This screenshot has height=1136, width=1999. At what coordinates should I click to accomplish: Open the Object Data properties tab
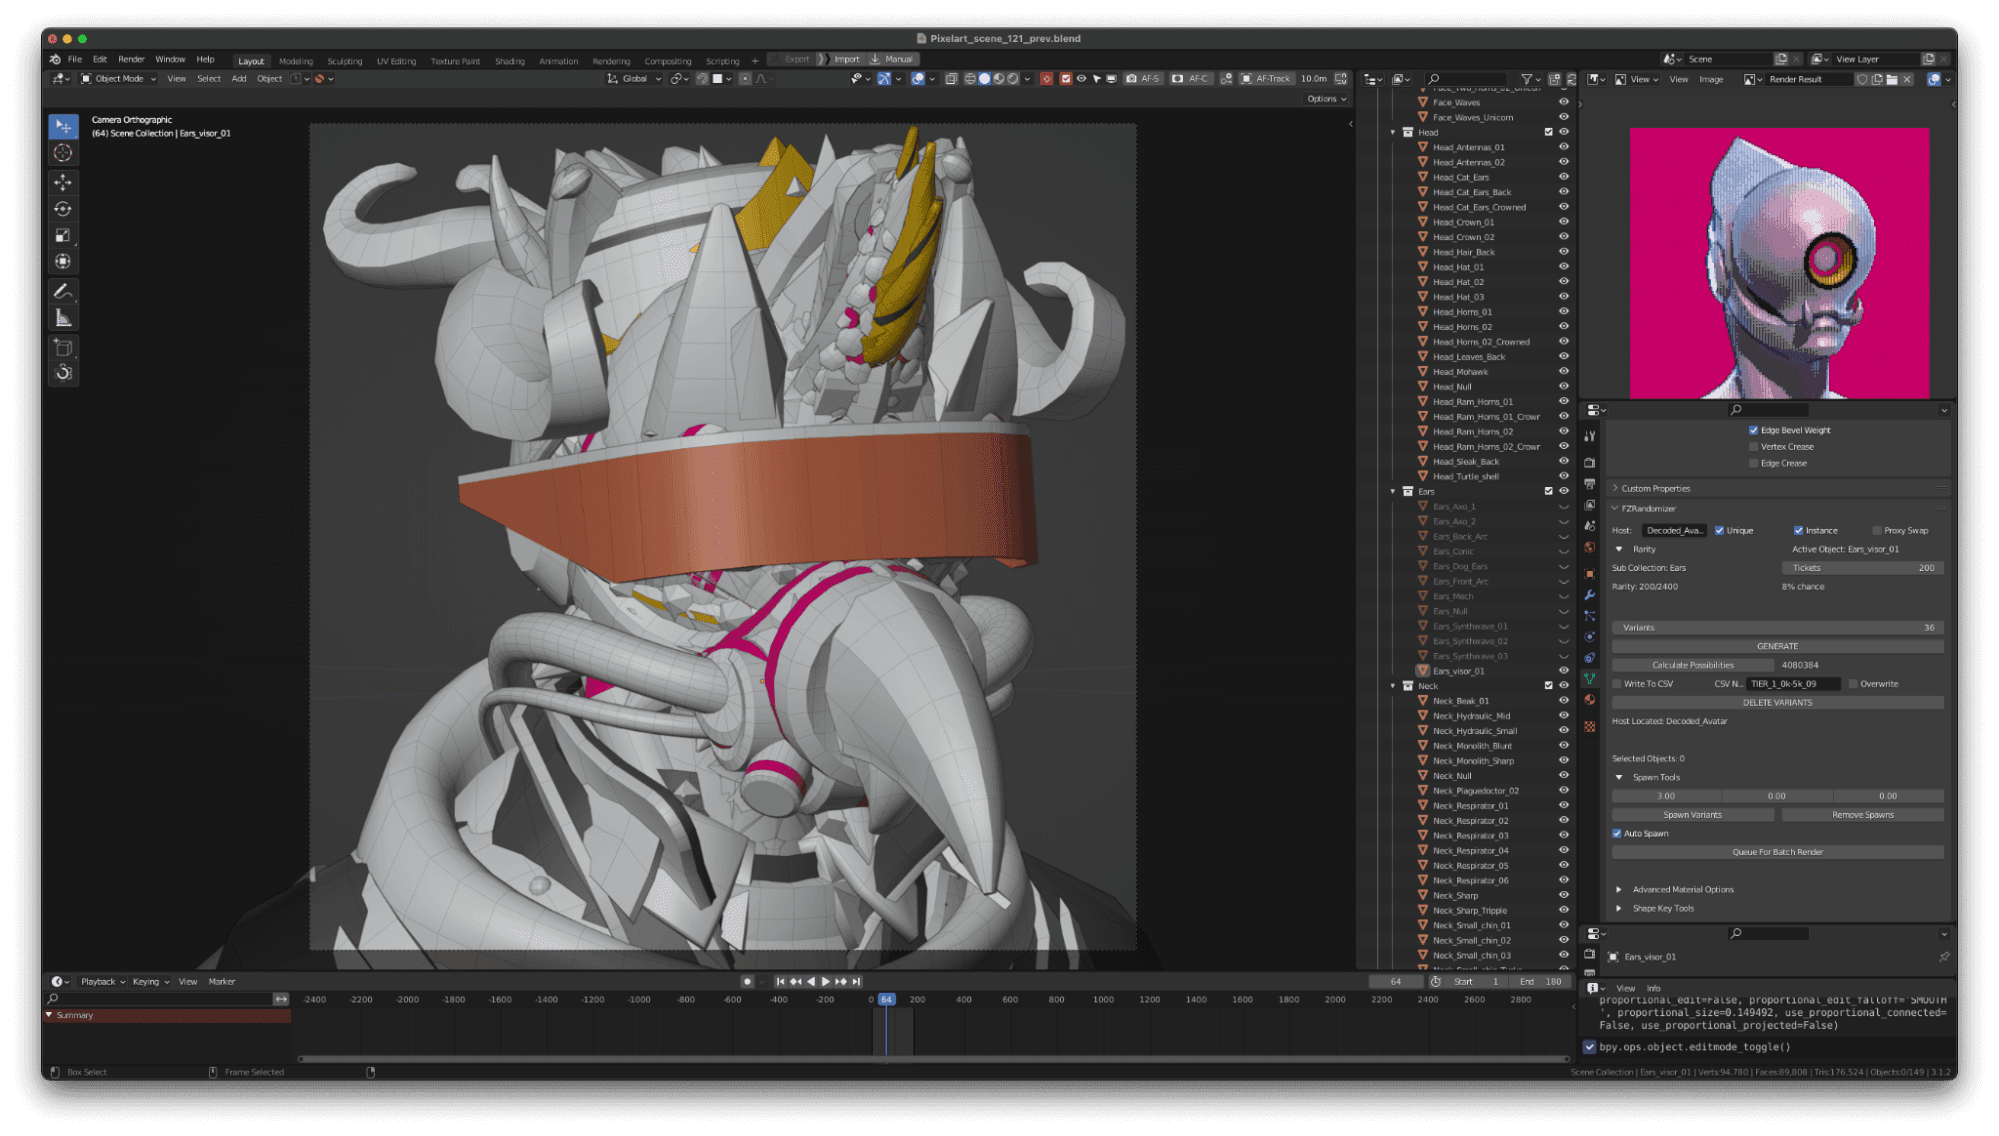point(1590,679)
